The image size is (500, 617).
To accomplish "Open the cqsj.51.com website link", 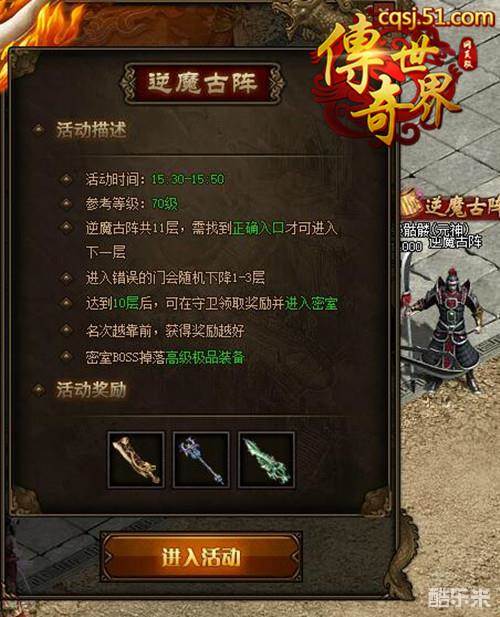I will 436,18.
